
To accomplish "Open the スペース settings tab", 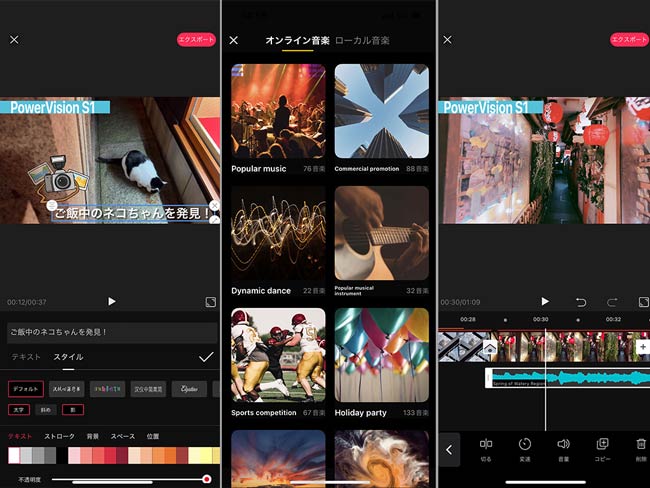I will [x=123, y=436].
